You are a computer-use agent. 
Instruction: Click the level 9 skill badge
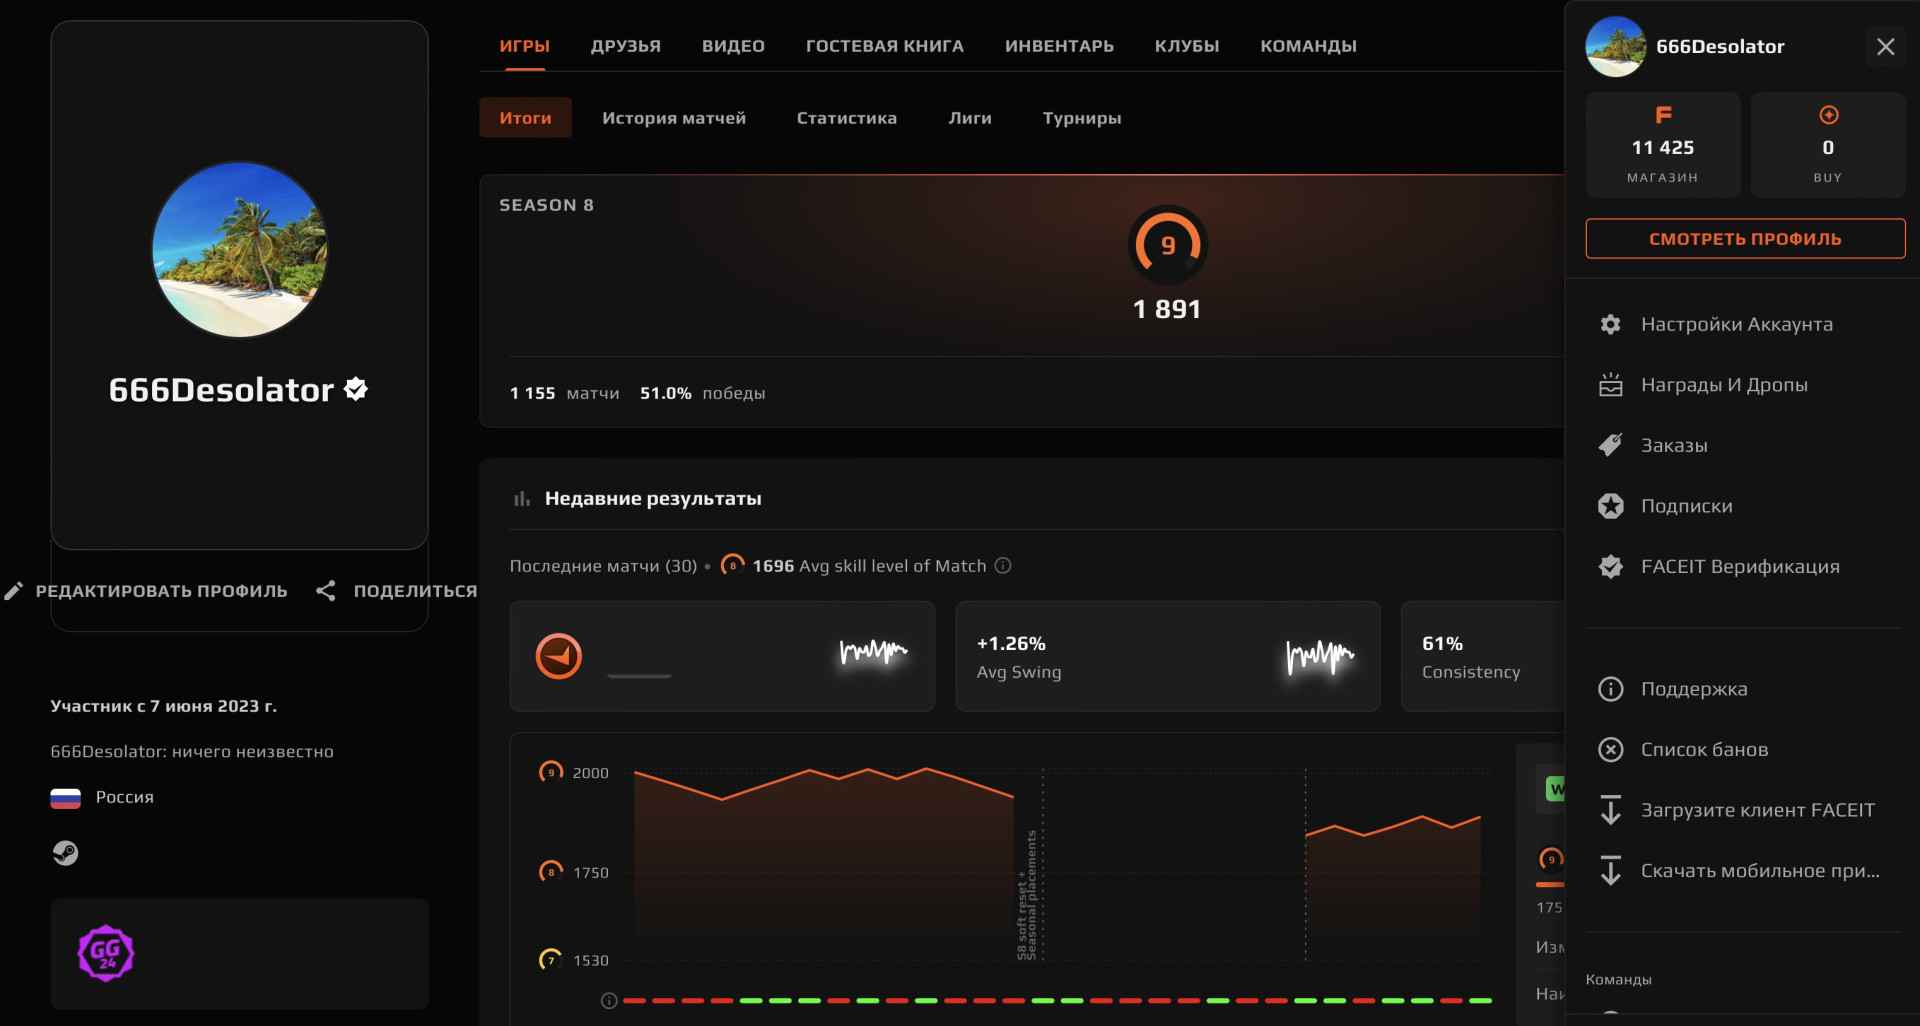tap(1167, 245)
